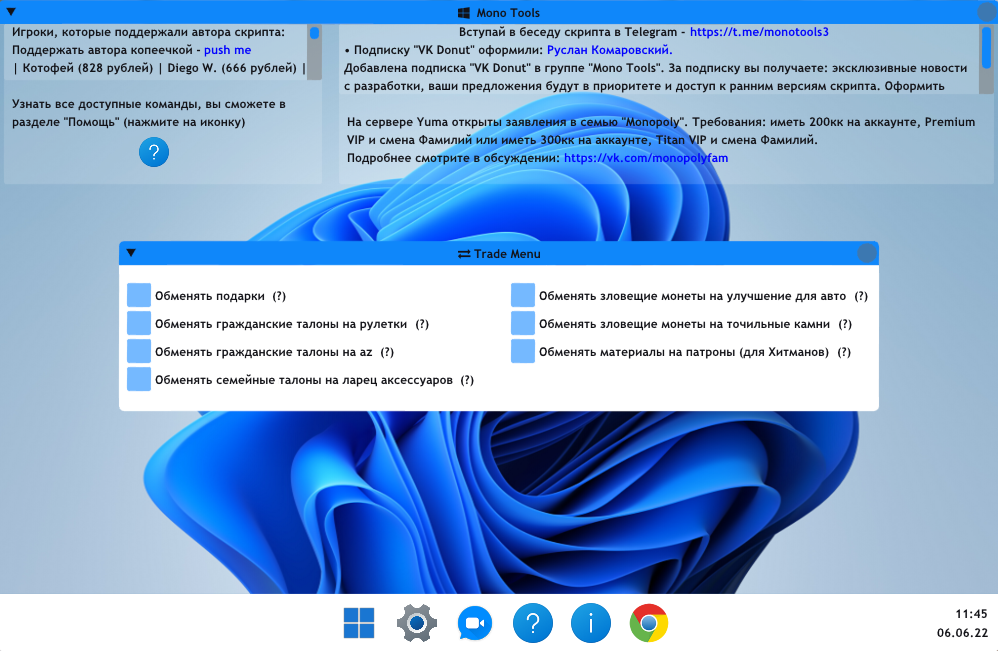Image resolution: width=998 pixels, height=651 pixels.
Task: Show hint (?) for монеты на точильные камни
Action: click(845, 324)
